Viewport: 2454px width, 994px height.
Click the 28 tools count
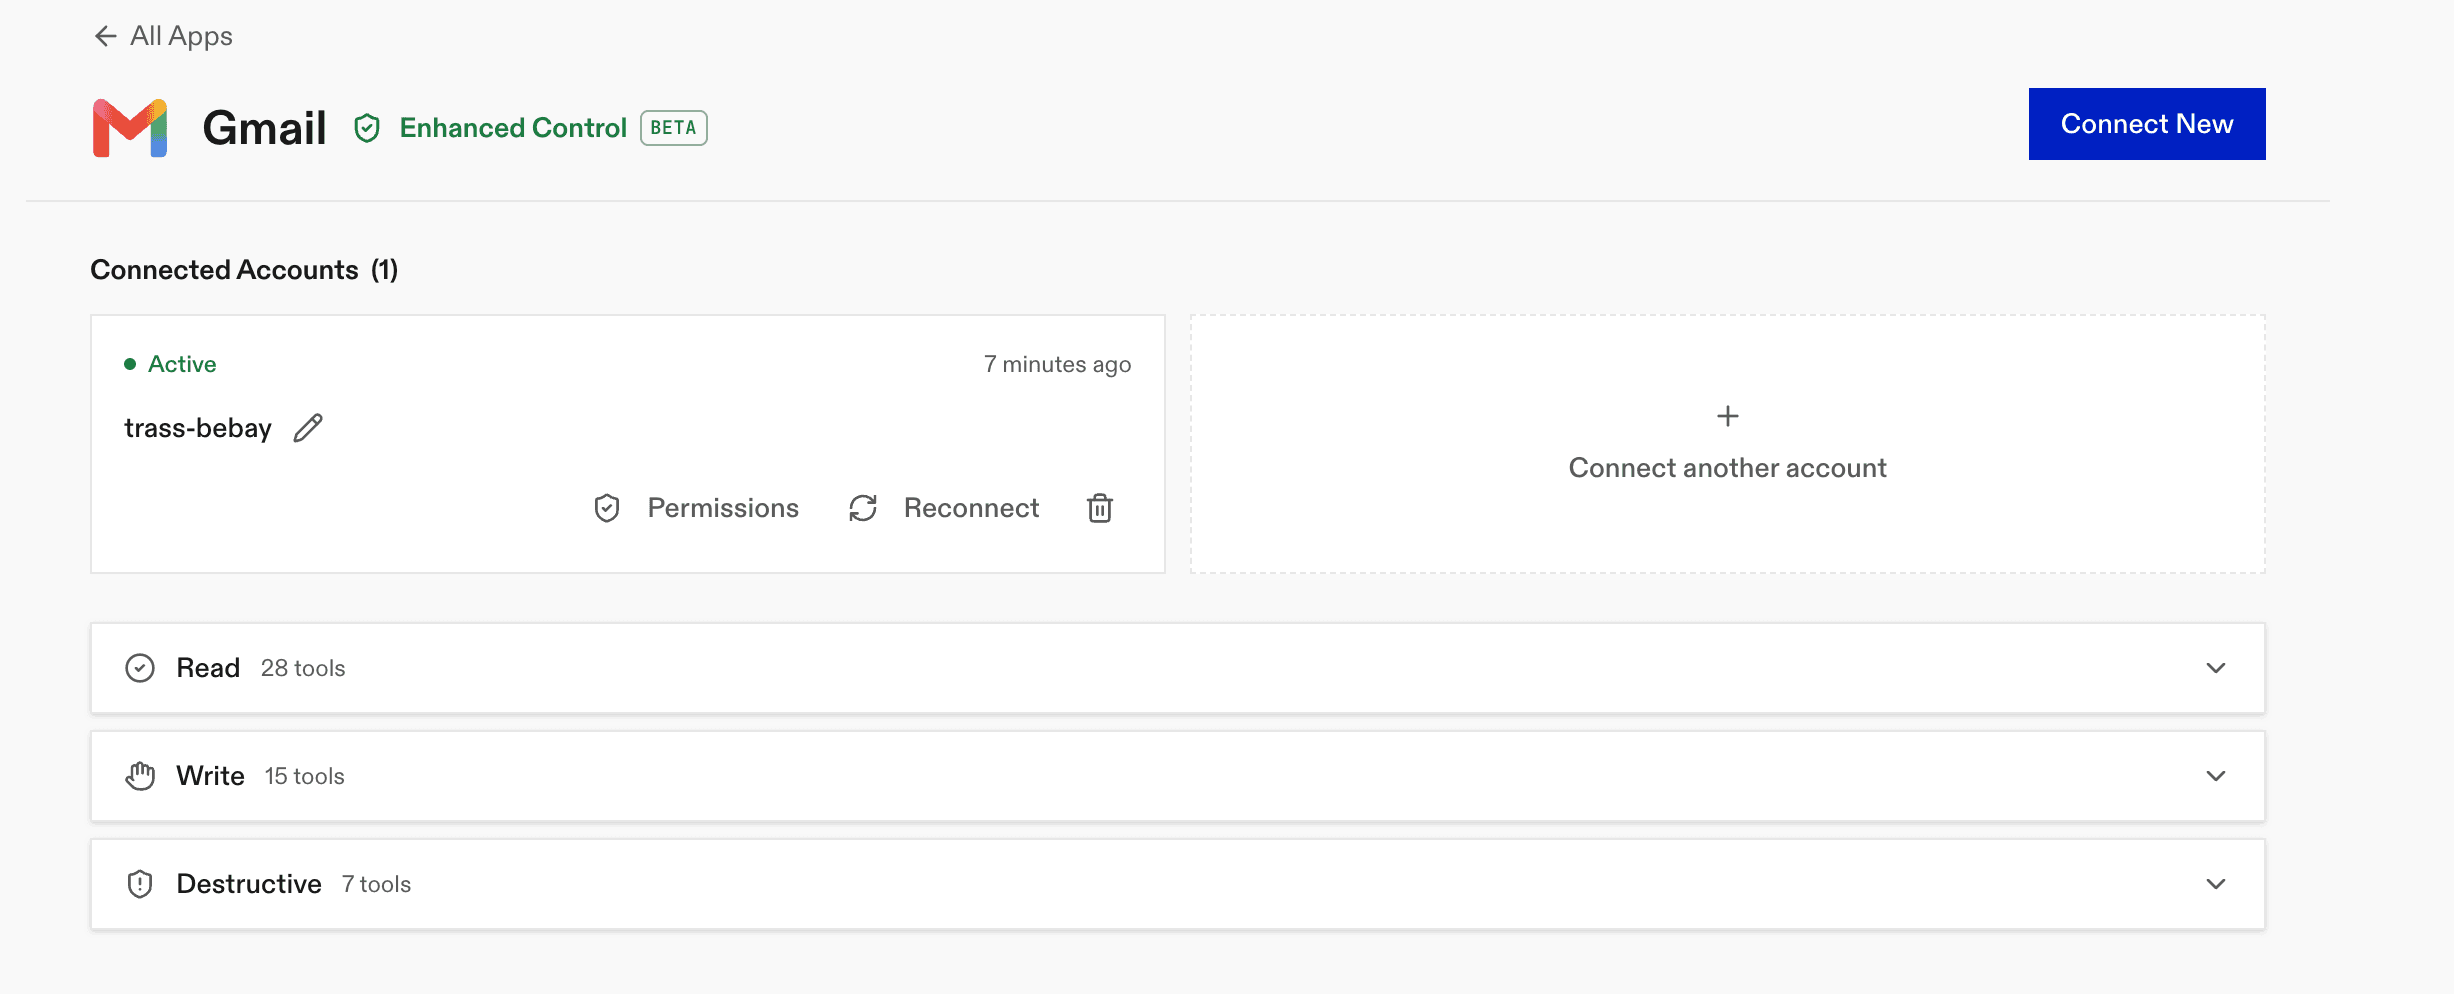(303, 668)
